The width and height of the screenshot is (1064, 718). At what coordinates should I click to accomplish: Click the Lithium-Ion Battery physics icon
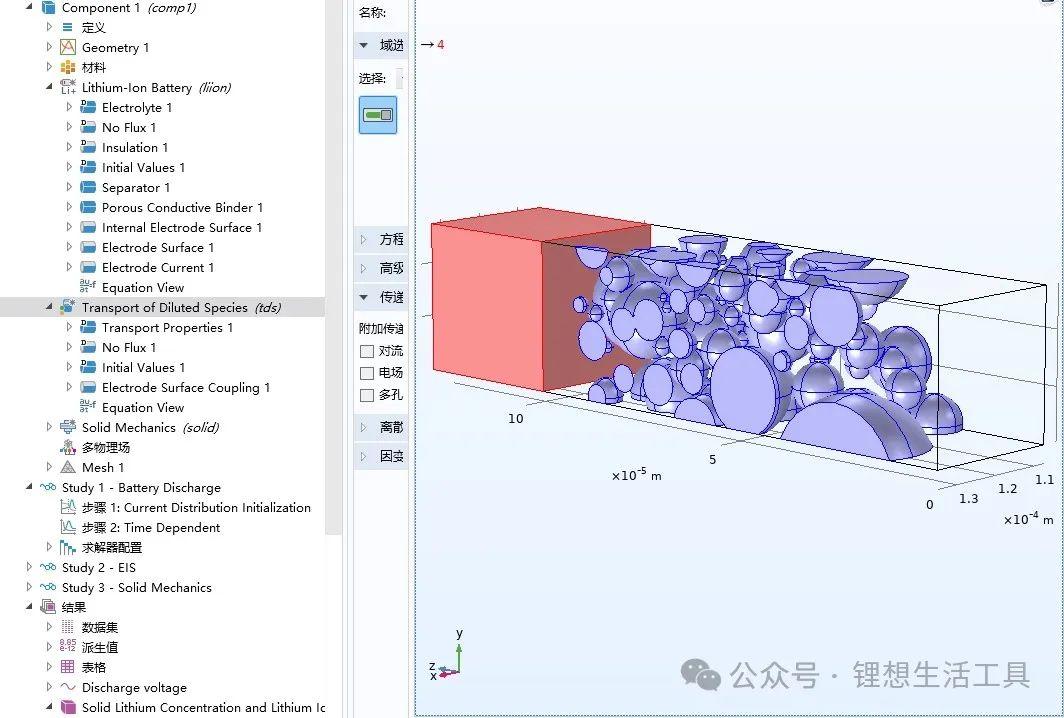point(68,87)
